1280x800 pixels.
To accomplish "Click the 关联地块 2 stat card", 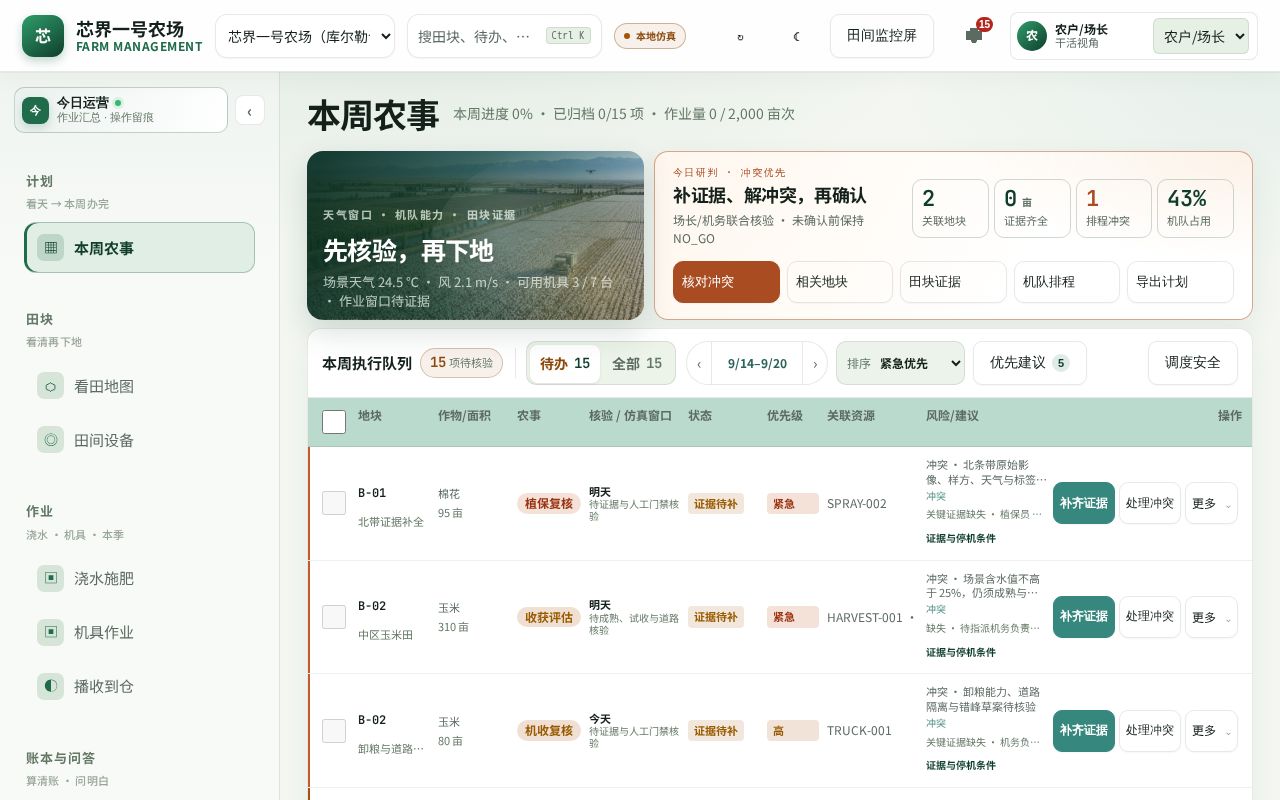I will [x=950, y=208].
